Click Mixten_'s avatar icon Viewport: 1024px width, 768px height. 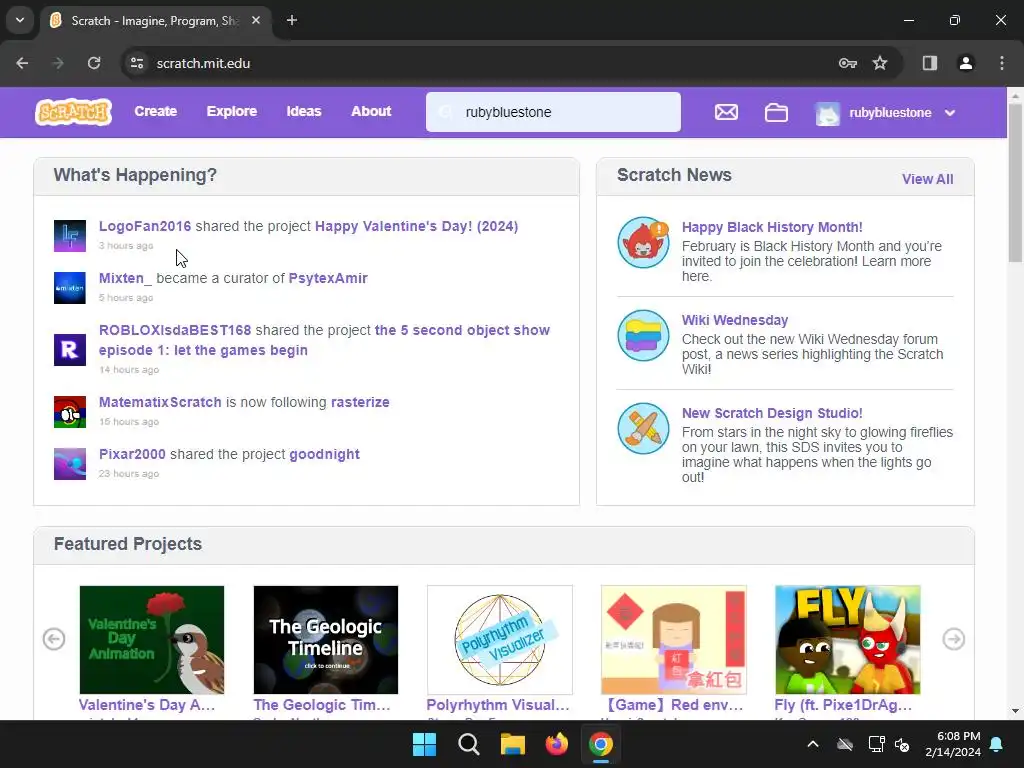tap(70, 288)
